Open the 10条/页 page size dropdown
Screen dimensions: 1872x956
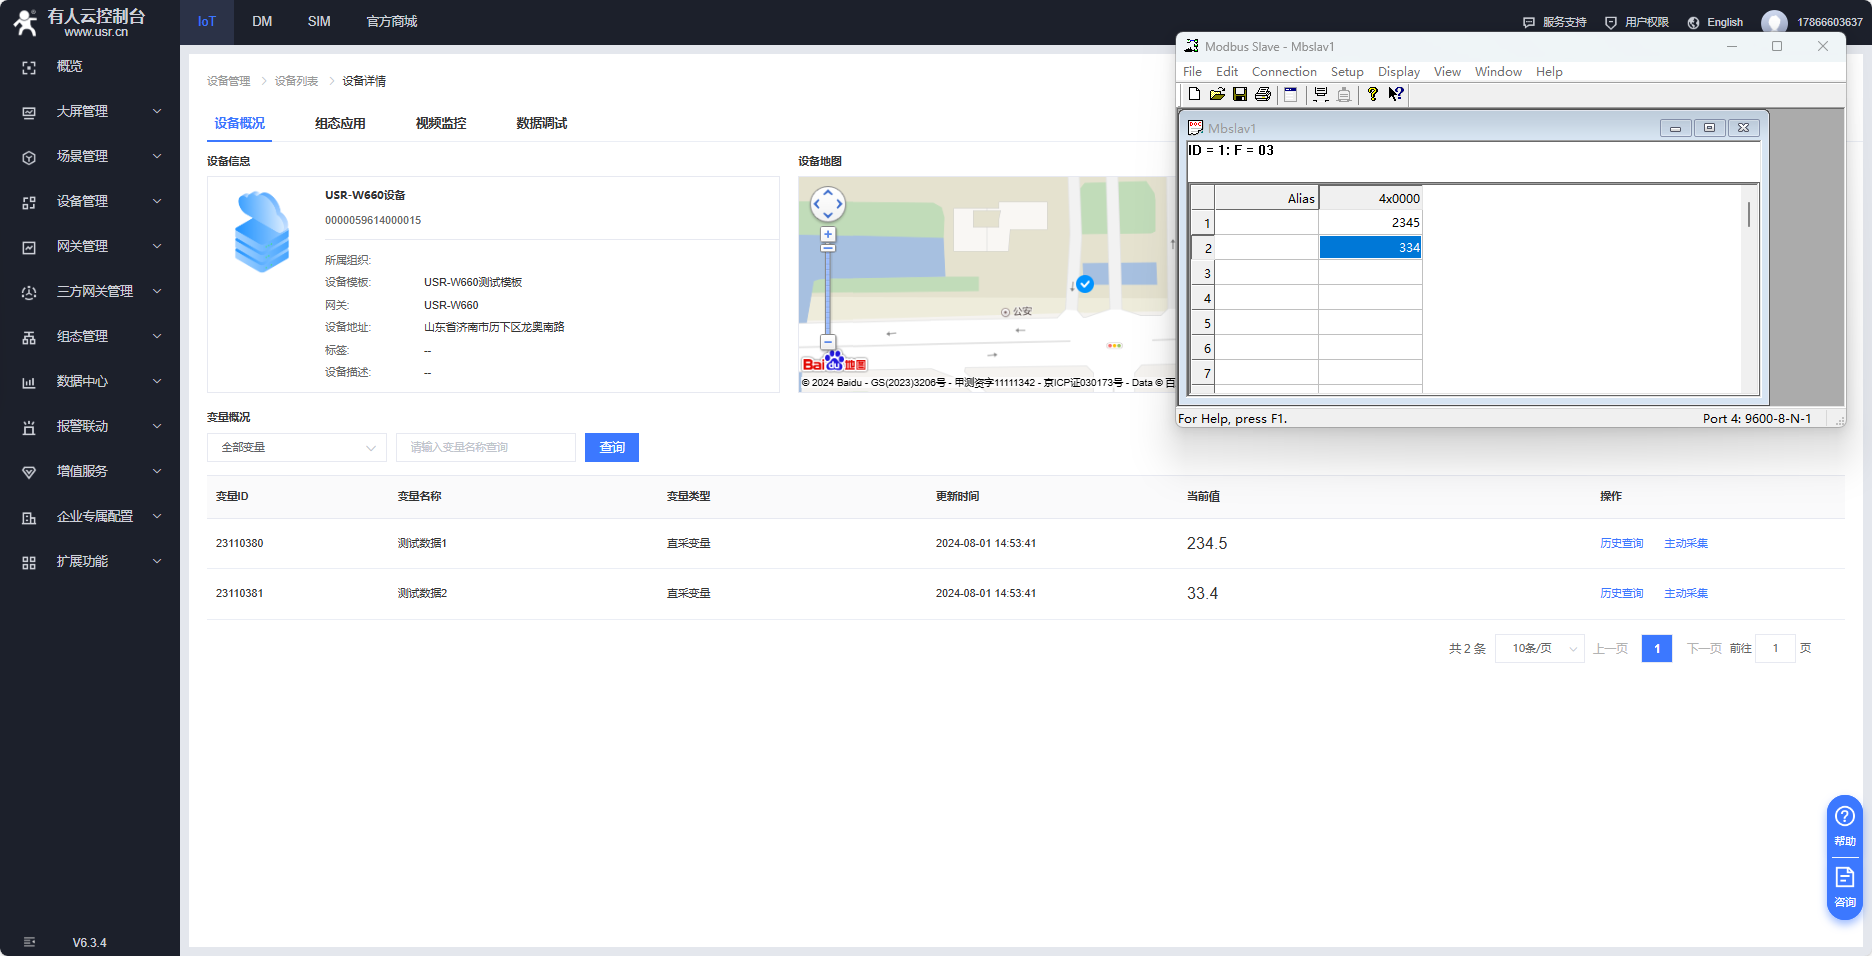(1539, 648)
